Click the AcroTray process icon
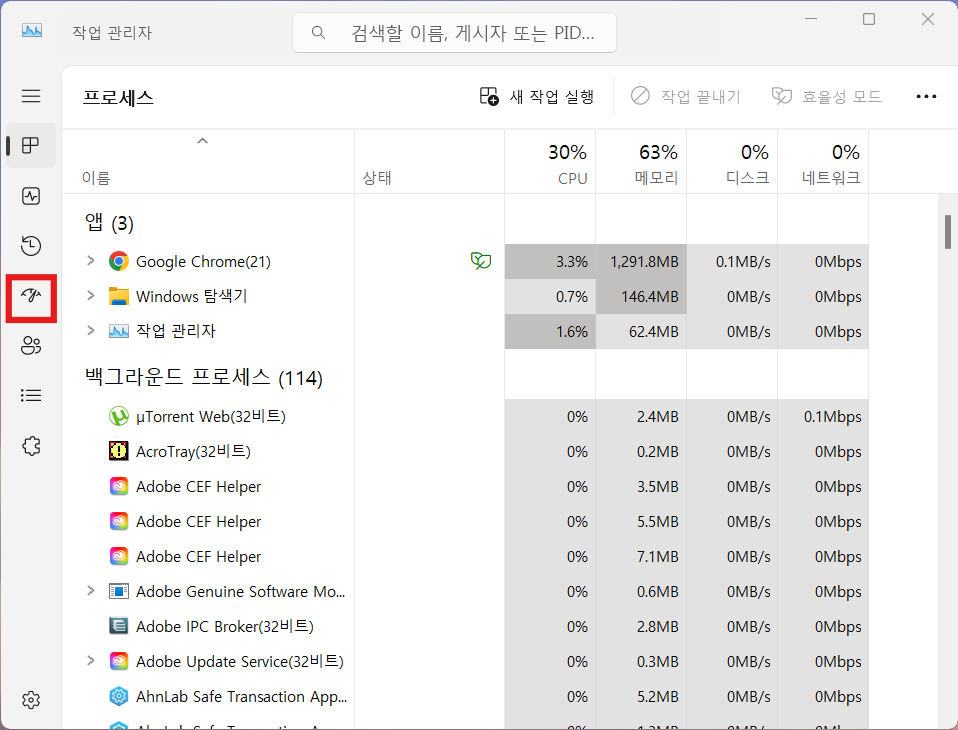The width and height of the screenshot is (958, 730). click(119, 451)
